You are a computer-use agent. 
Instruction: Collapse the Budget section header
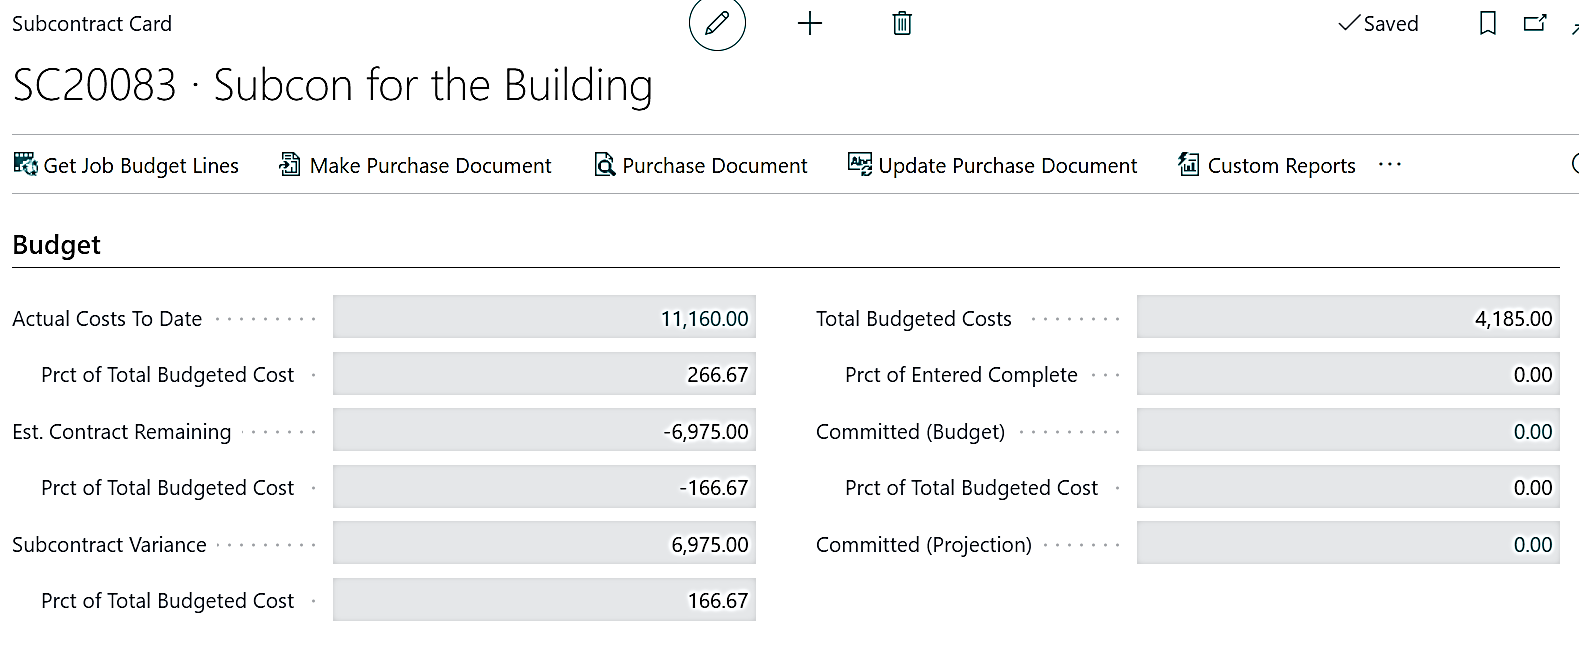click(x=57, y=245)
